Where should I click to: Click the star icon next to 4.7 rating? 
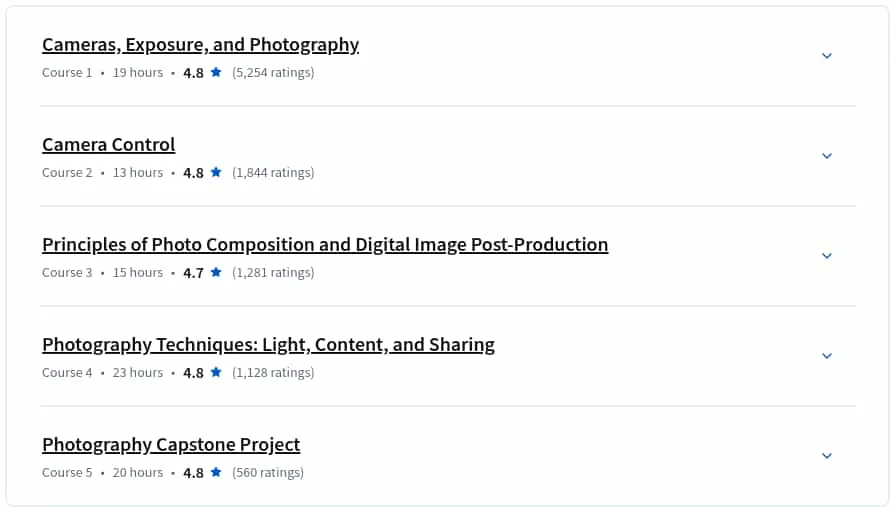click(x=216, y=272)
